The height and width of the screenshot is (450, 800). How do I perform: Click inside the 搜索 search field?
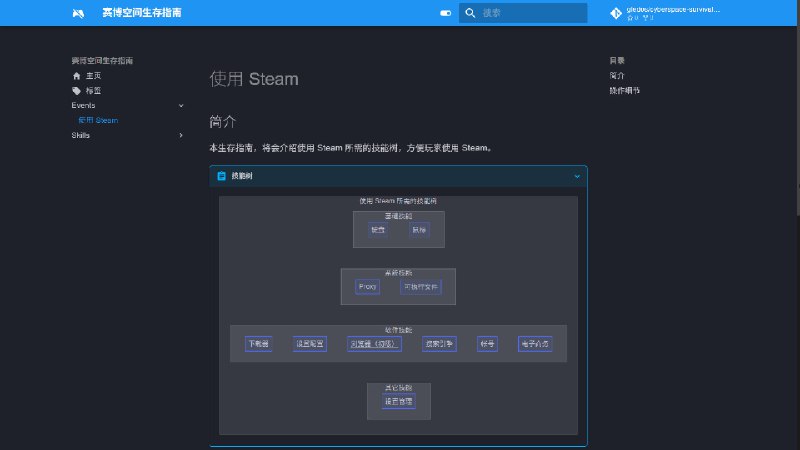click(x=530, y=13)
